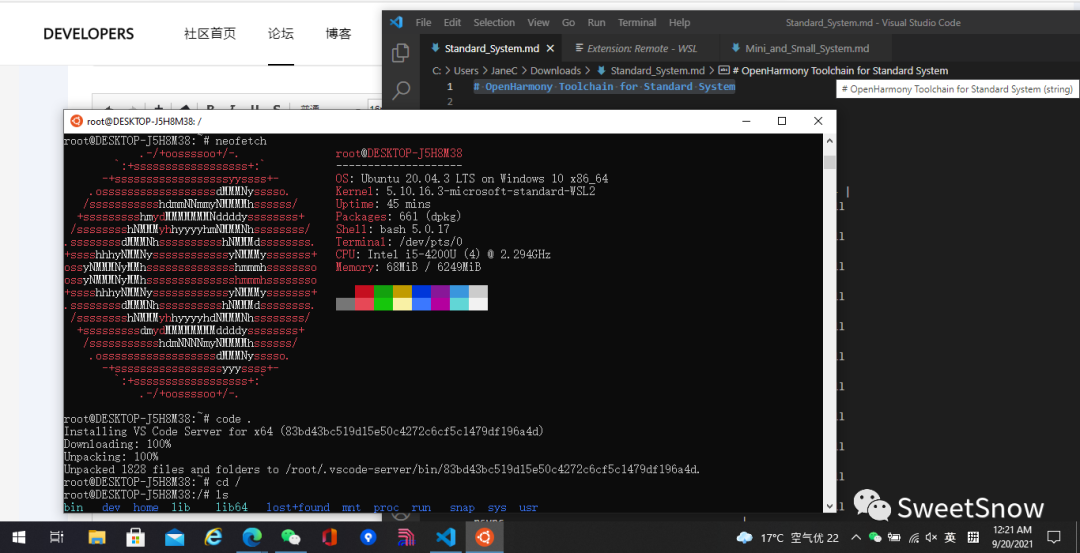Open breadcrumb dropdown for C: drive
The height and width of the screenshot is (553, 1080).
(437, 70)
